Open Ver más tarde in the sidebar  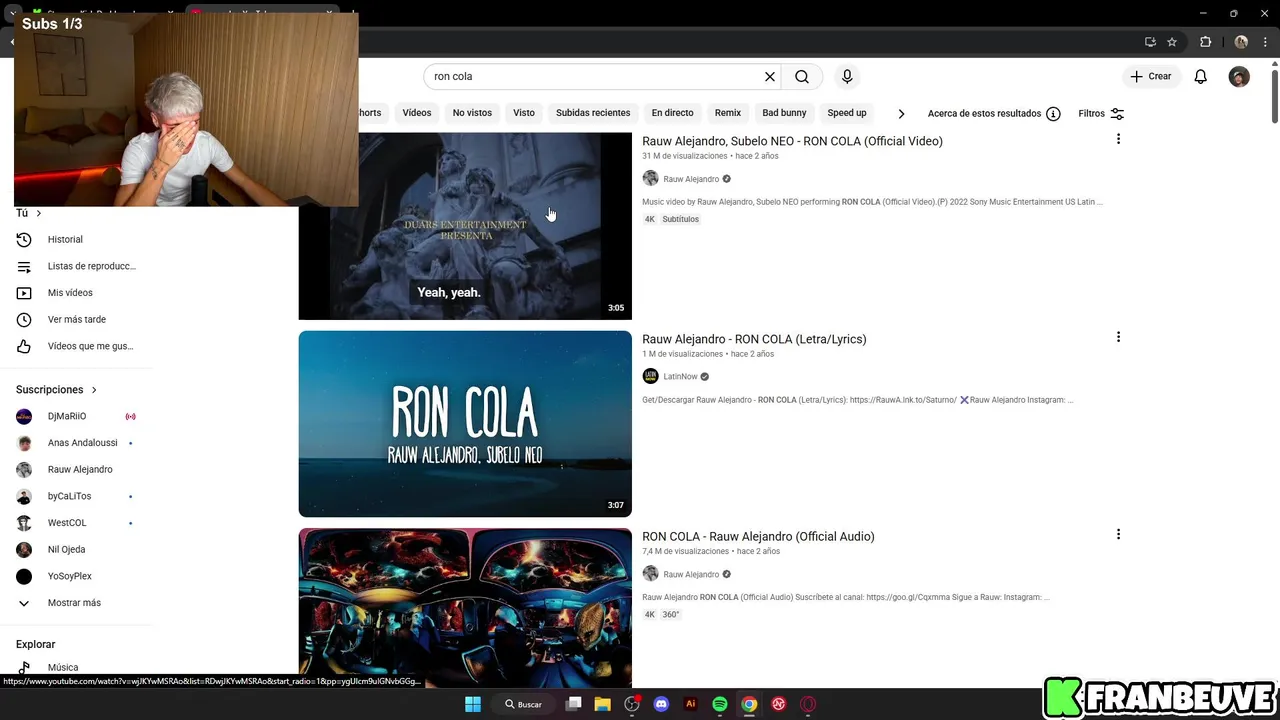78,320
